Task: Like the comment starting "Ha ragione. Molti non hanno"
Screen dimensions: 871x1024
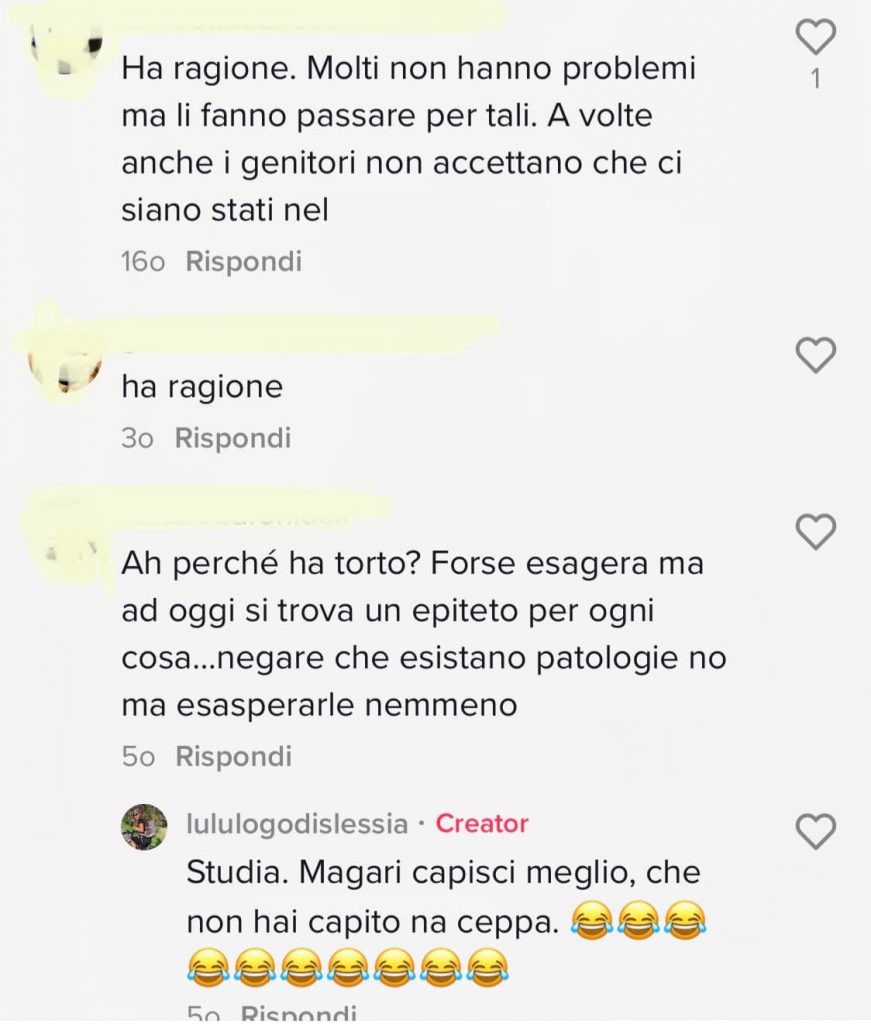Action: 816,37
